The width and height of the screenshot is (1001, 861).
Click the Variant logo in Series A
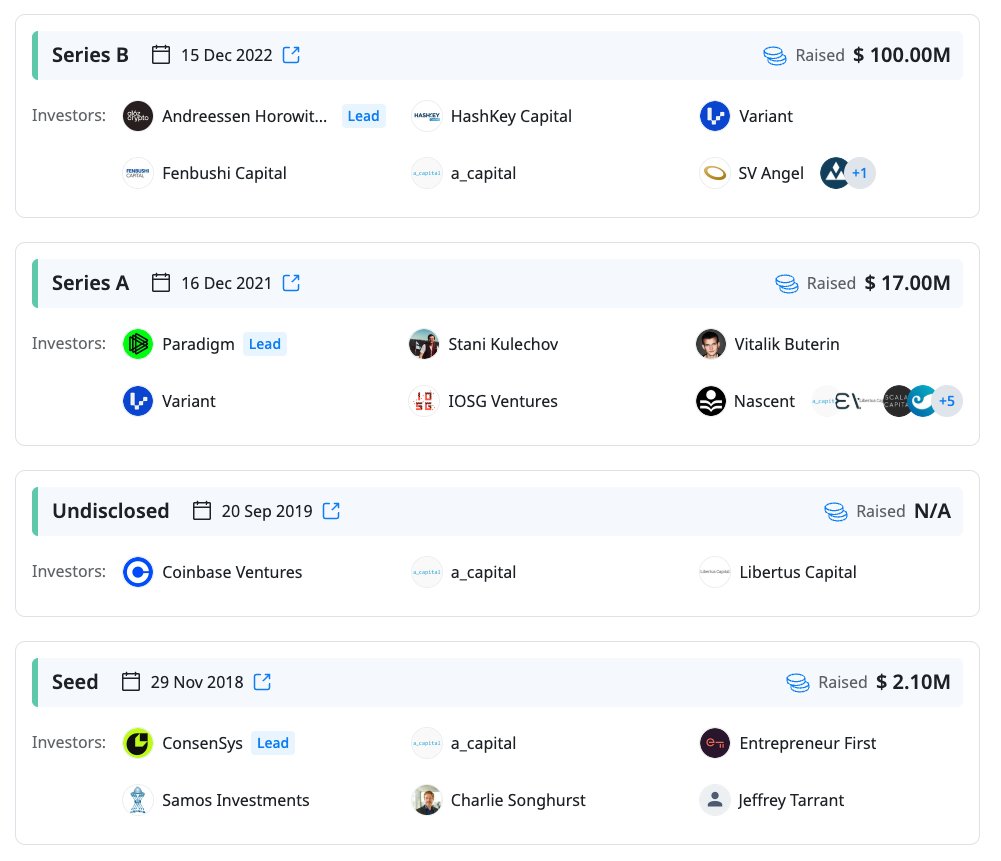[138, 401]
